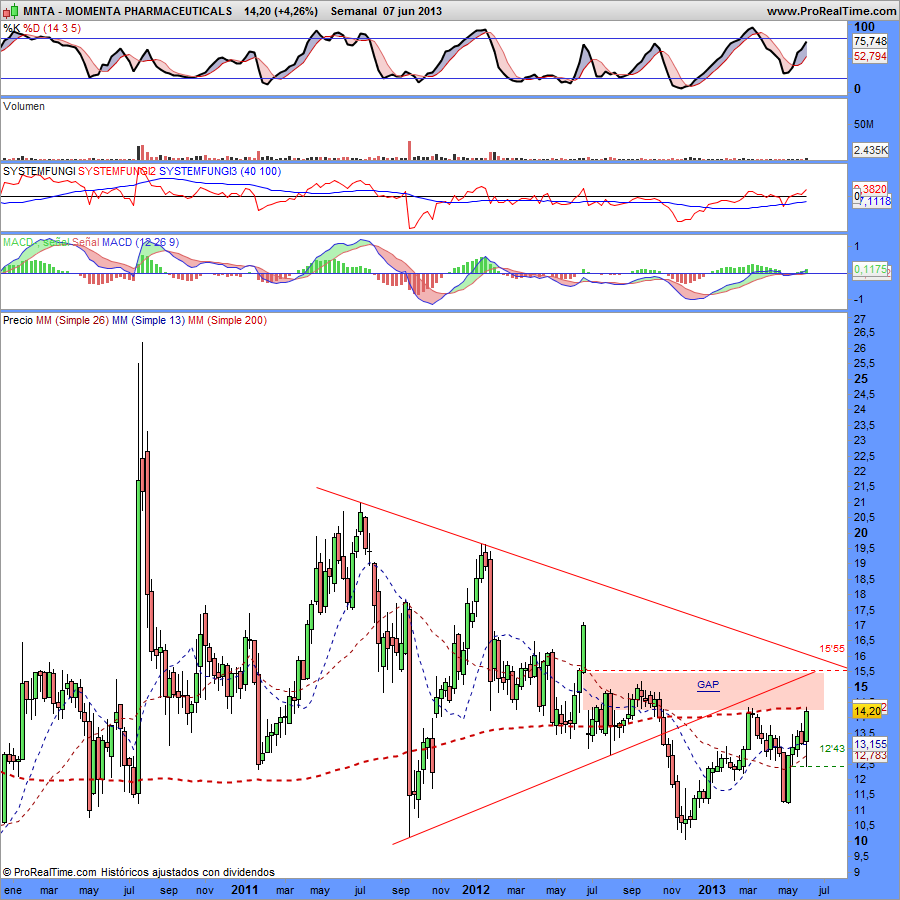Click the 12,783 moving average value tag
Image resolution: width=900 pixels, height=900 pixels.
tap(870, 756)
